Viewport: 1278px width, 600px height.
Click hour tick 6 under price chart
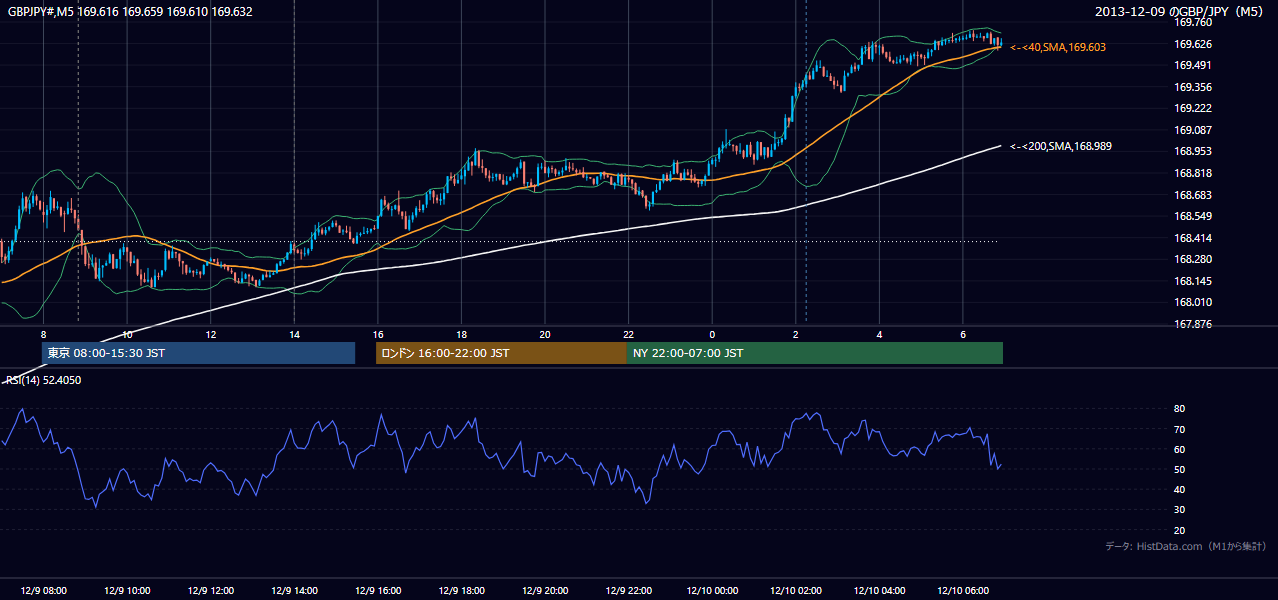[x=963, y=334]
